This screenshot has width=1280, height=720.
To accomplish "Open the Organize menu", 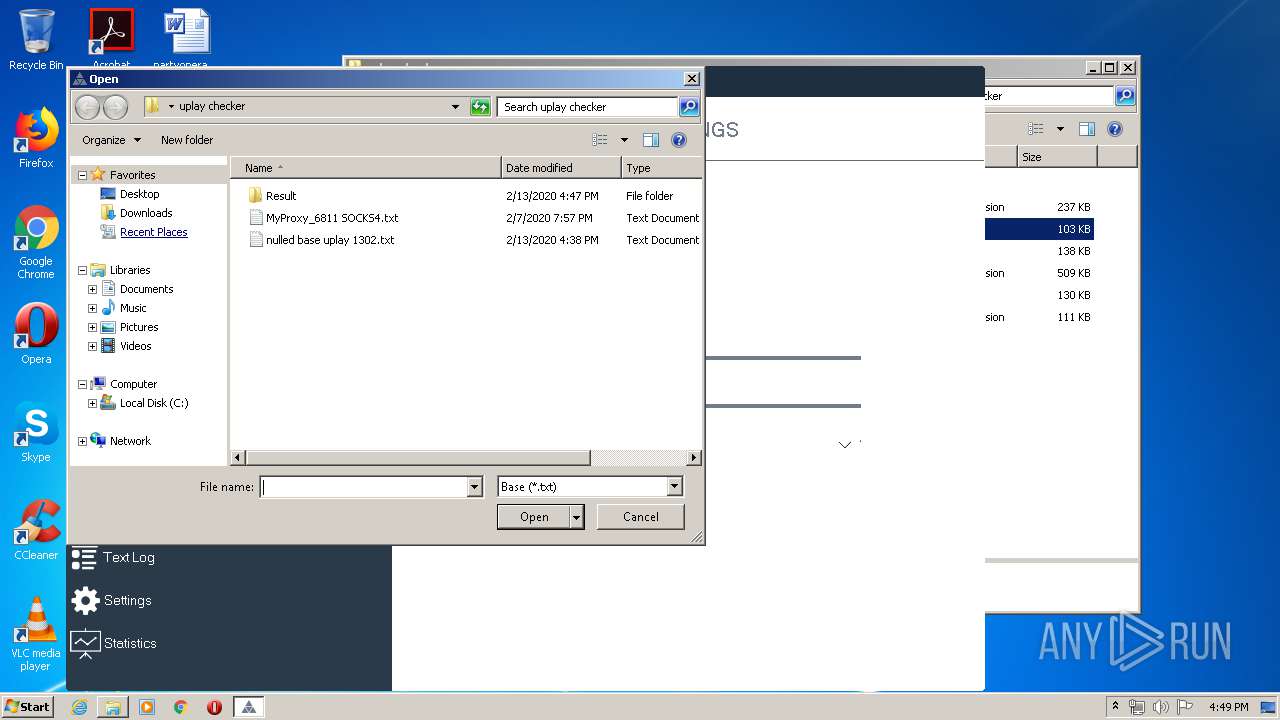I will pyautogui.click(x=111, y=140).
